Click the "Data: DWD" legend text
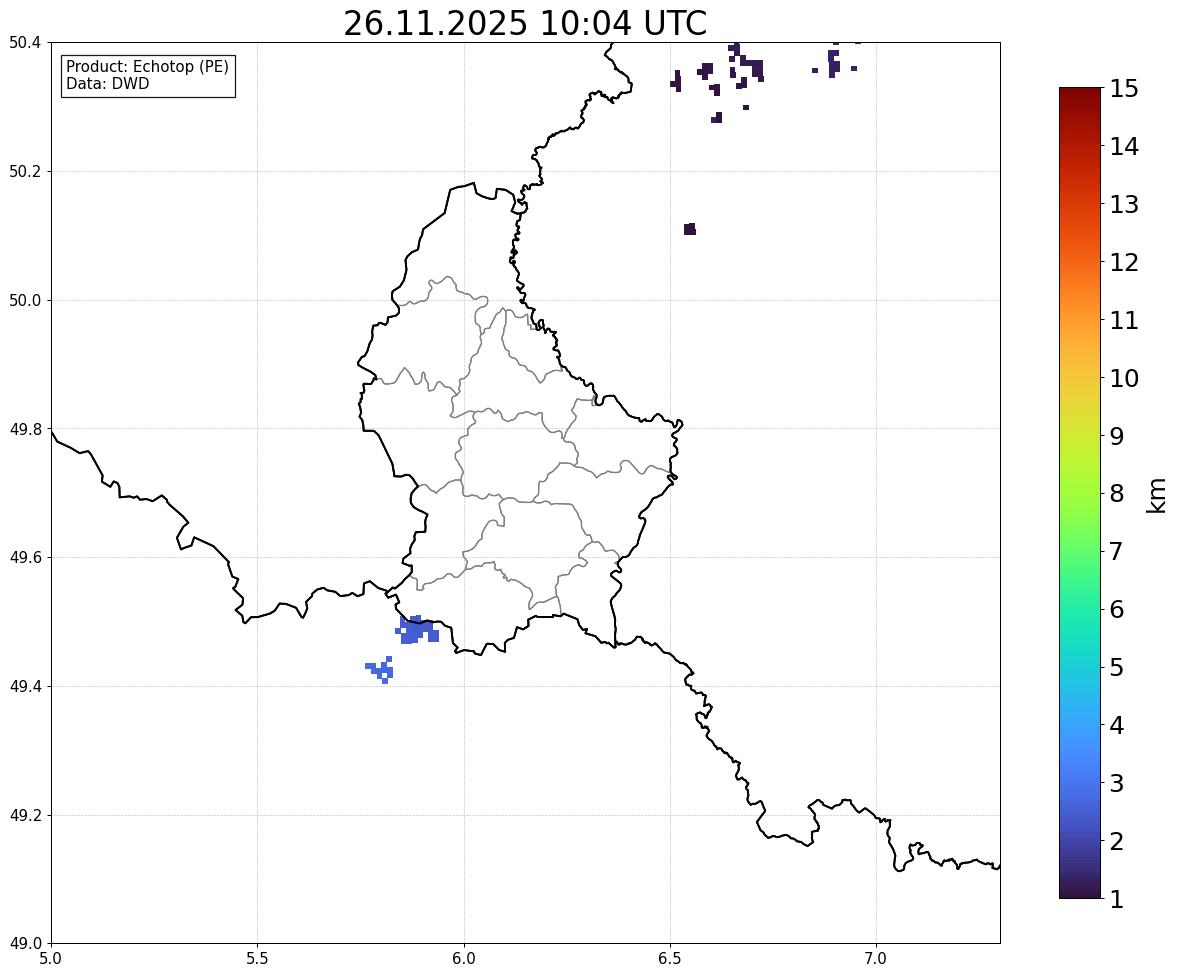 point(107,83)
